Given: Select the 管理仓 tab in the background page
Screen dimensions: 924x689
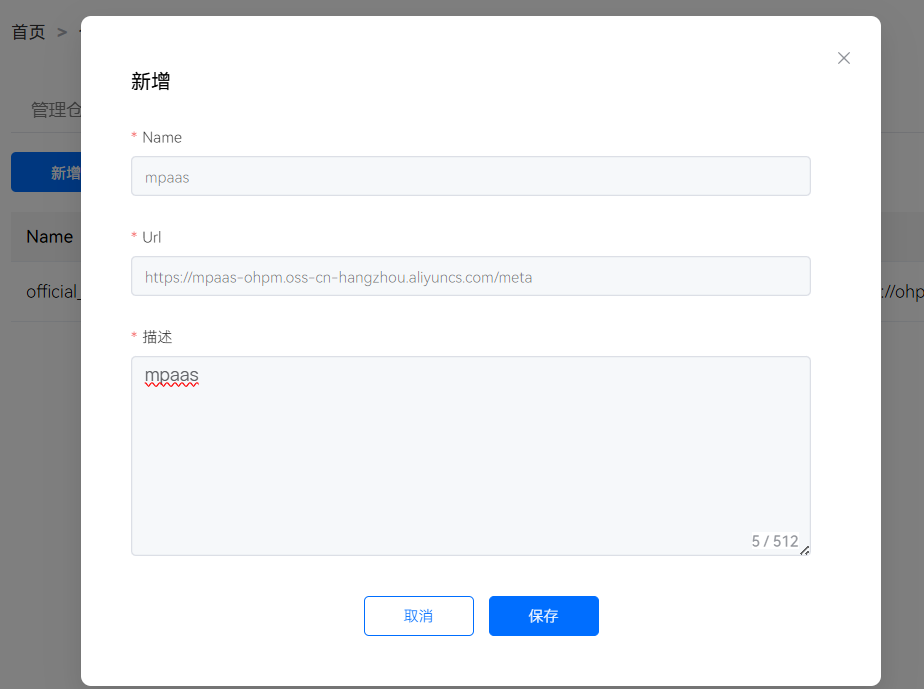Looking at the screenshot, I should [55, 110].
